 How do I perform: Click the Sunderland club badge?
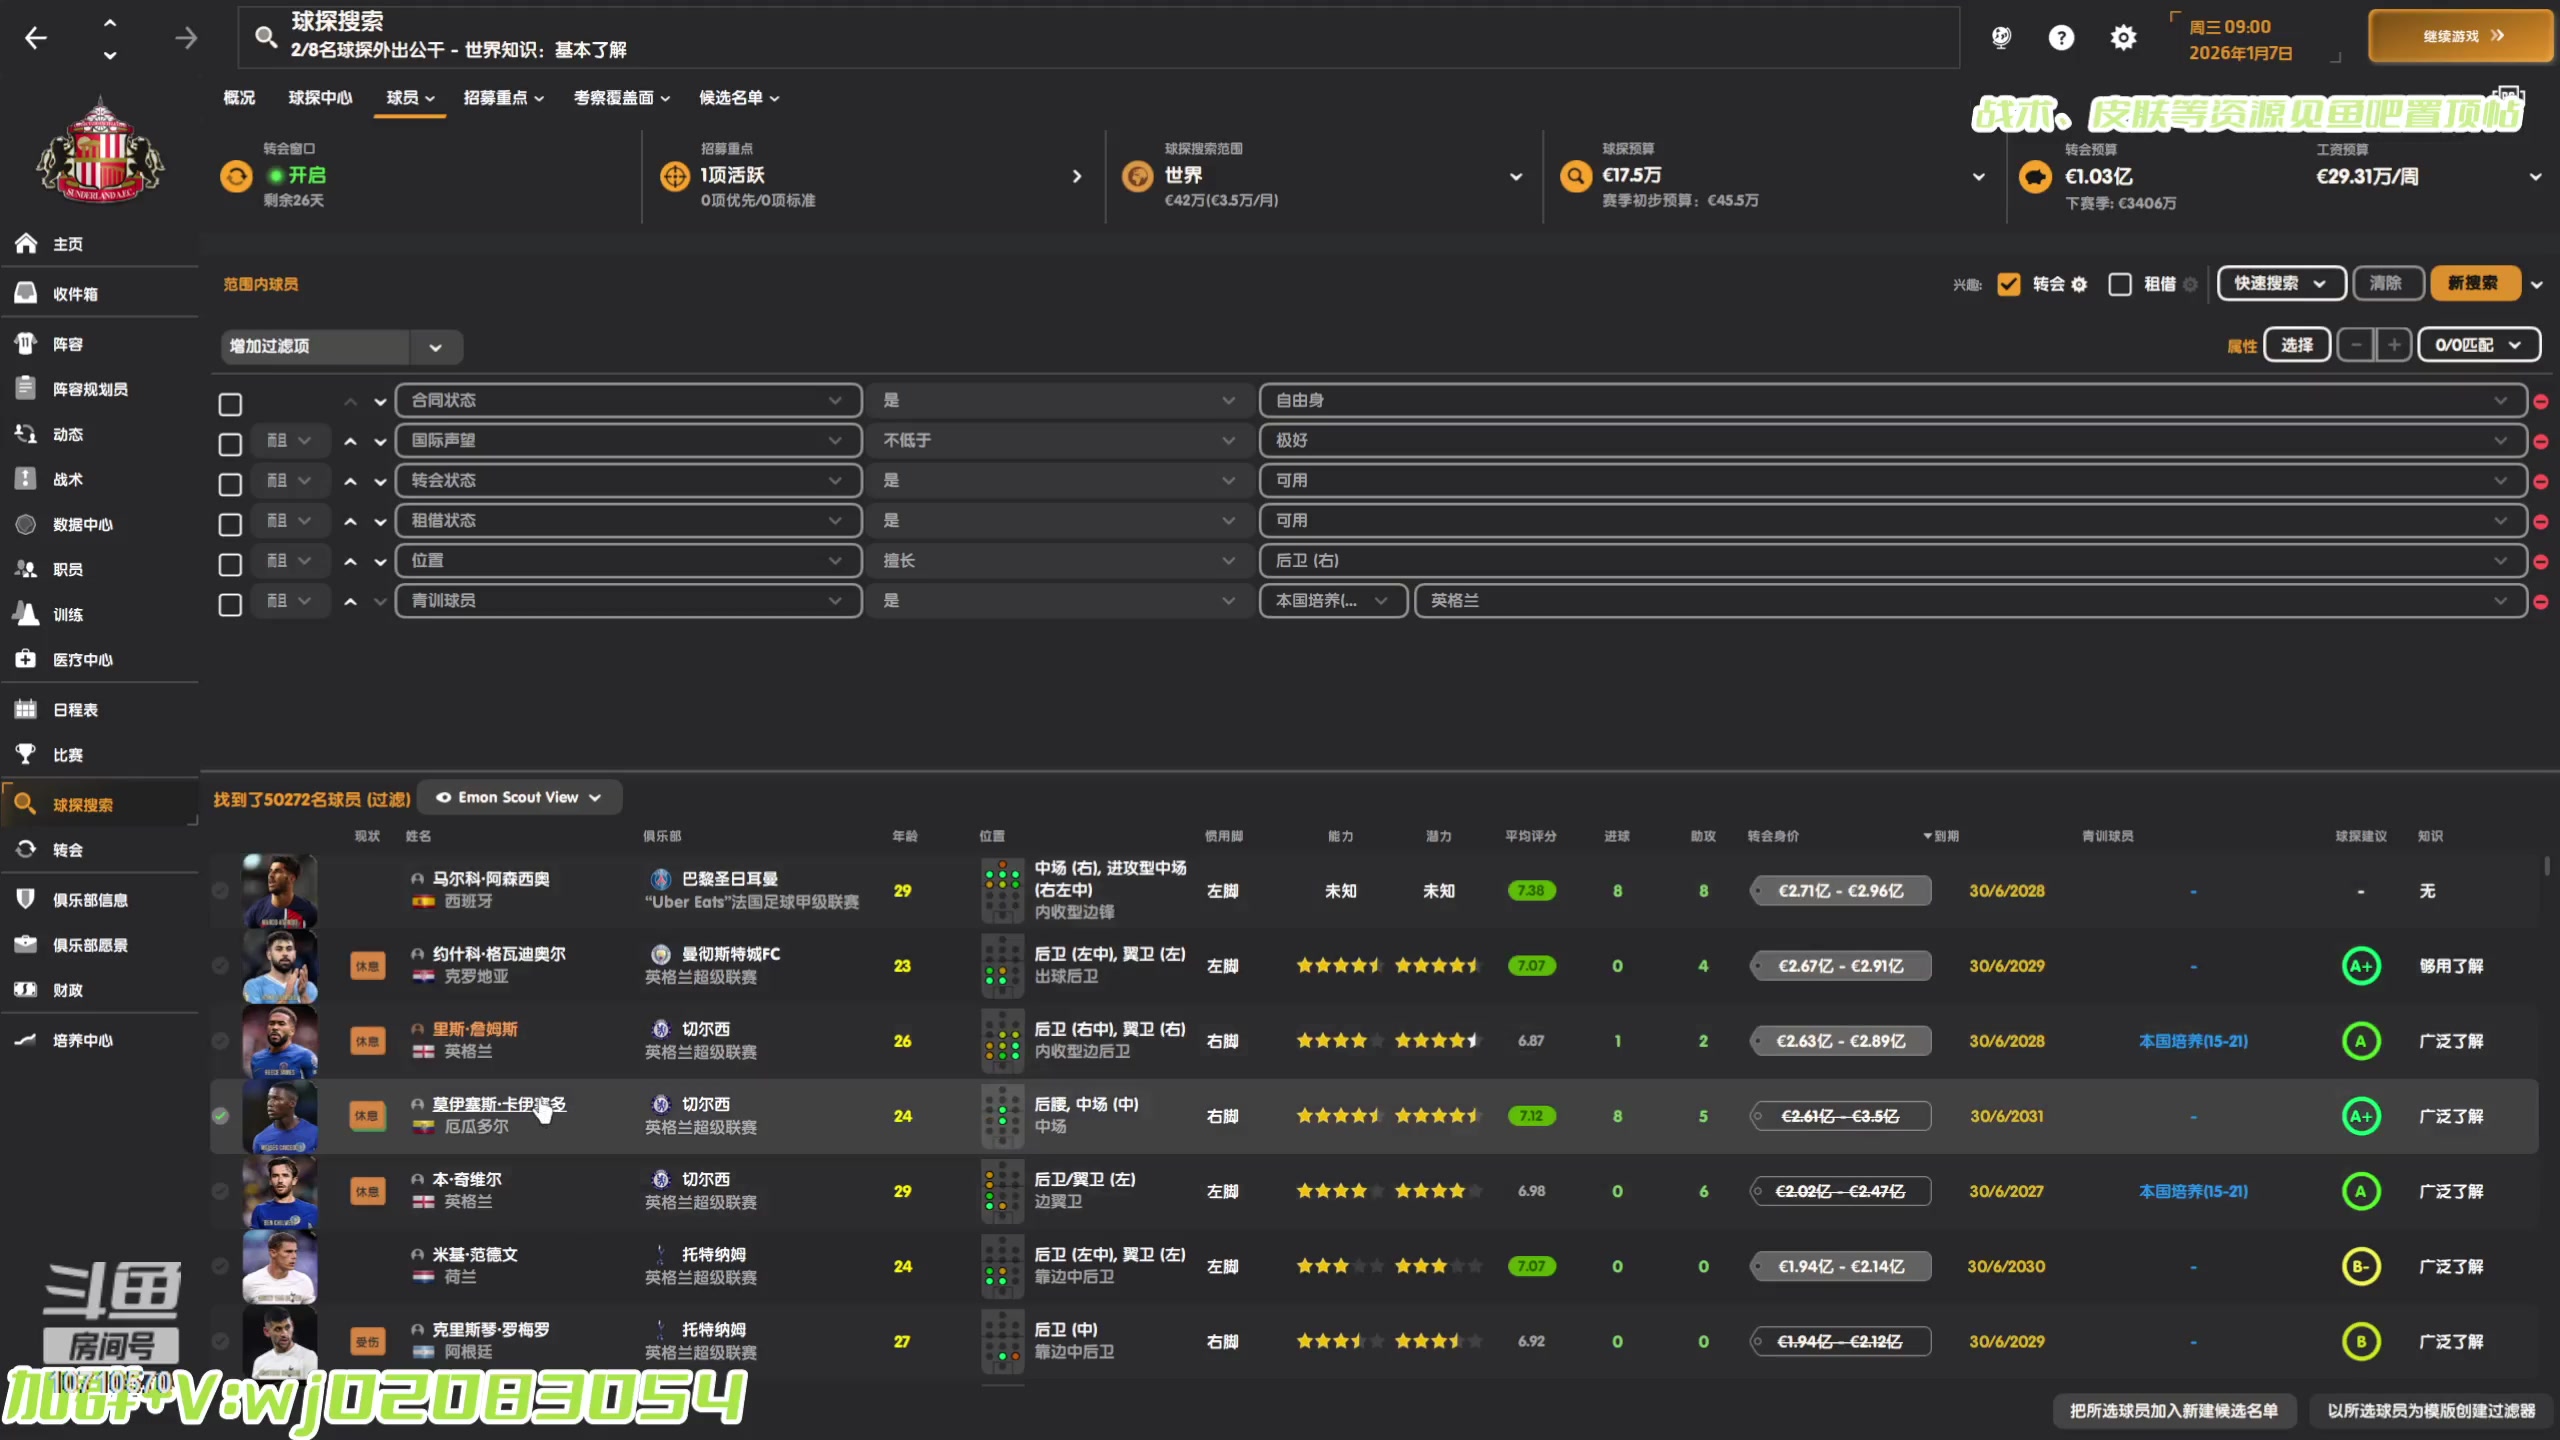coord(100,150)
